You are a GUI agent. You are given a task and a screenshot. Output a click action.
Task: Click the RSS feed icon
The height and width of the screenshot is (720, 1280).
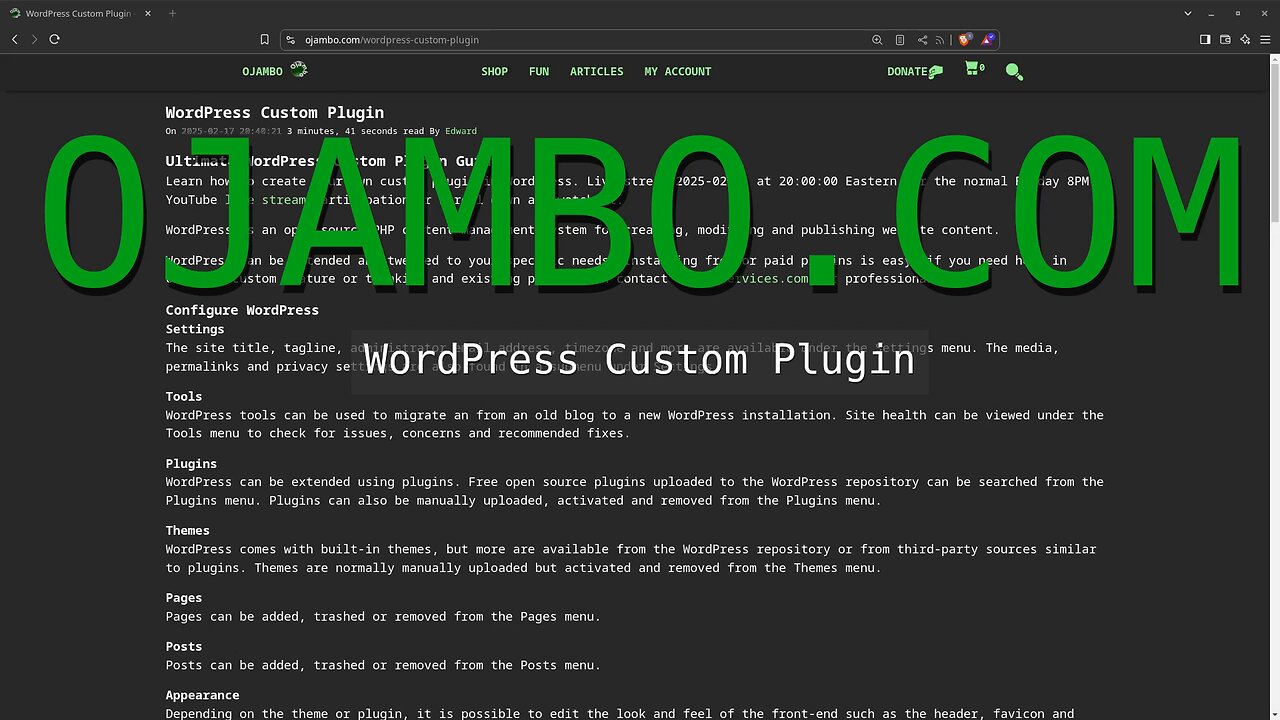(x=940, y=40)
